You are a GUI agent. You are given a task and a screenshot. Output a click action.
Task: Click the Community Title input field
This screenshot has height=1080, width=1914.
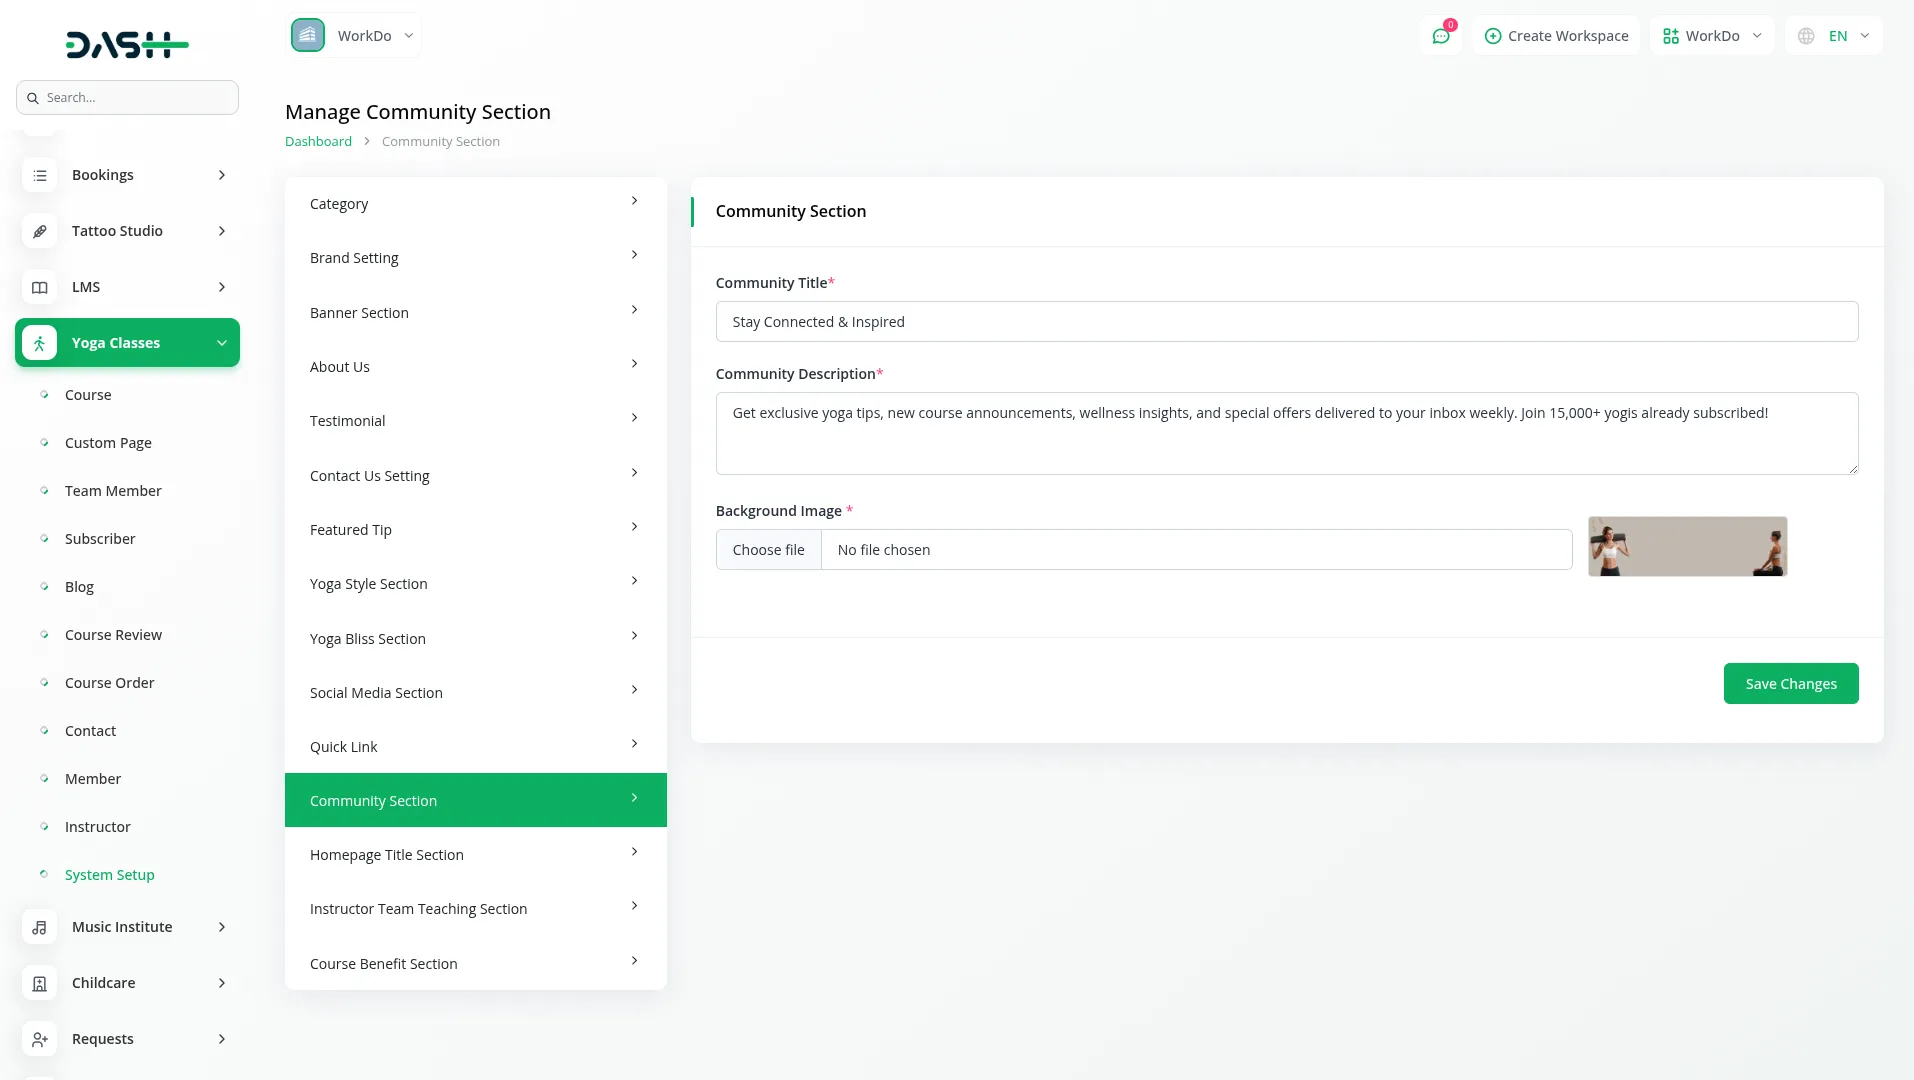coord(1286,322)
